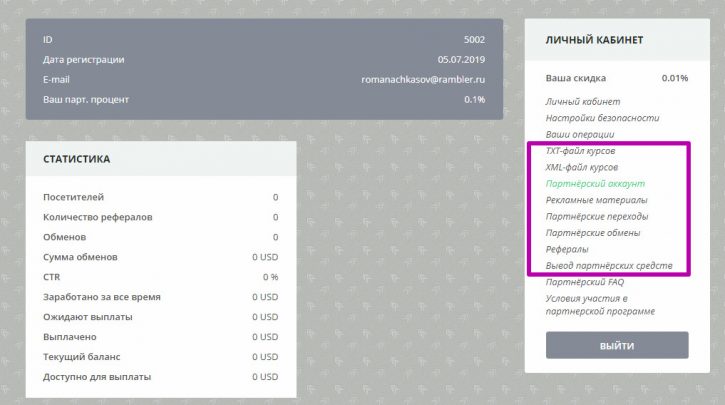The height and width of the screenshot is (405, 725).
Task: Open Настройки безопасности settings link
Action: [602, 118]
